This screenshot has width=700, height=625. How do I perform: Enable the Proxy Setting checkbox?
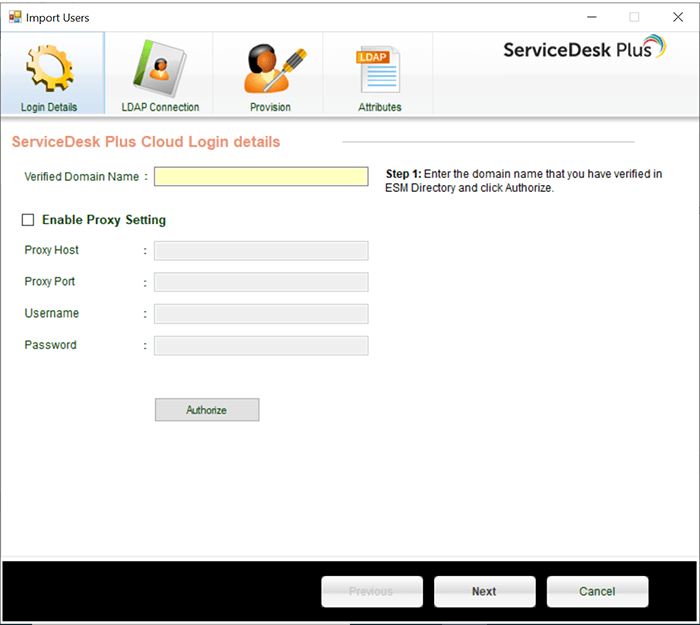pos(28,220)
